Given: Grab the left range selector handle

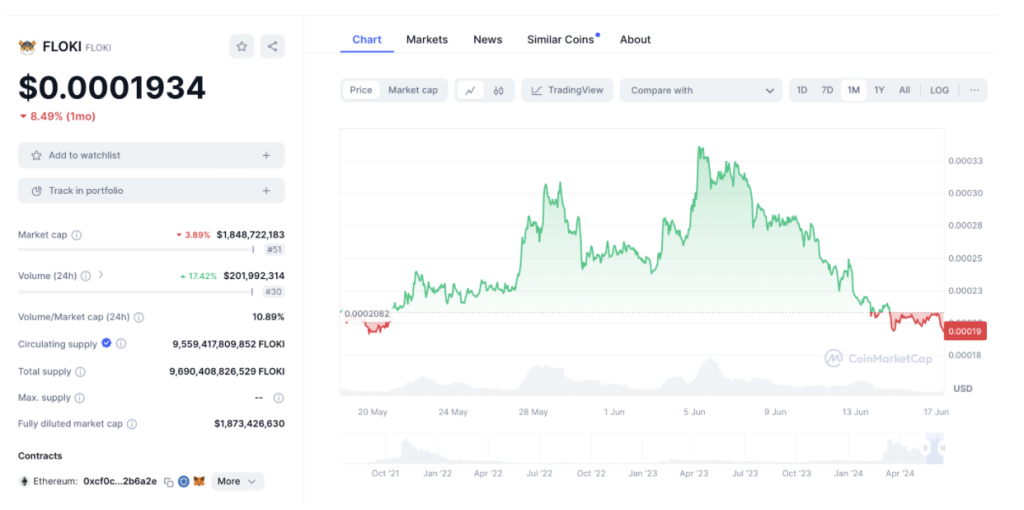Looking at the screenshot, I should coord(925,448).
